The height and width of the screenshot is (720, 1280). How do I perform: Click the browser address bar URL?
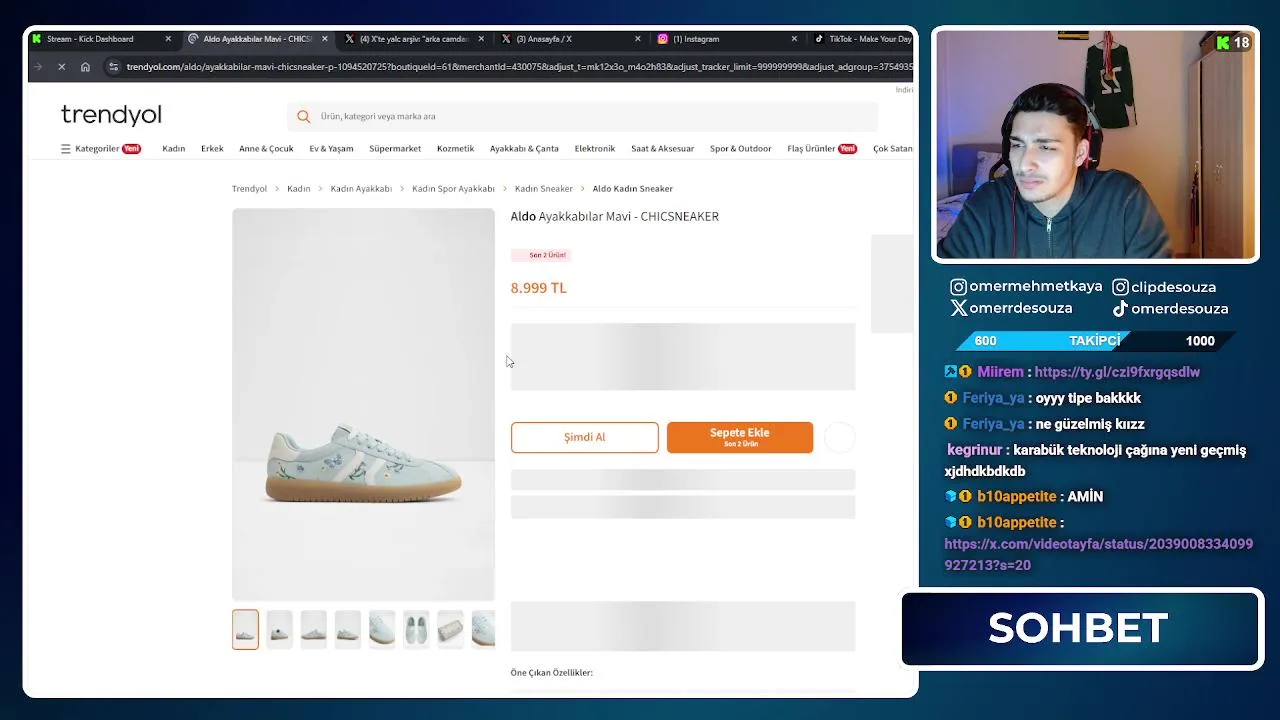click(519, 67)
